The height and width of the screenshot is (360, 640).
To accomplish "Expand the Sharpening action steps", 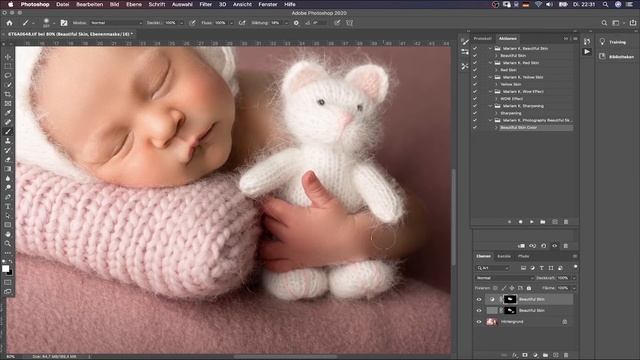I will (x=496, y=113).
